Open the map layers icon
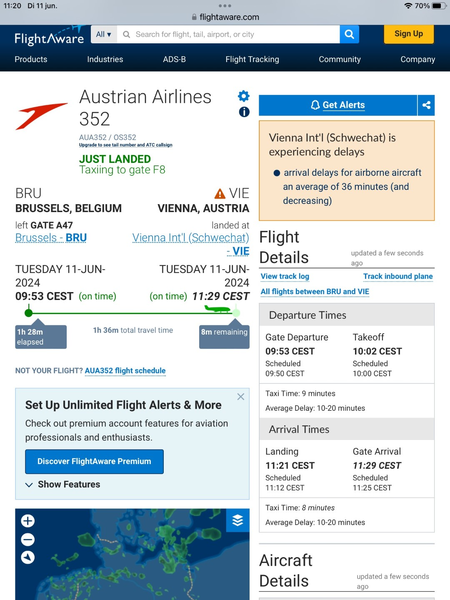450x600 pixels. pos(238,520)
